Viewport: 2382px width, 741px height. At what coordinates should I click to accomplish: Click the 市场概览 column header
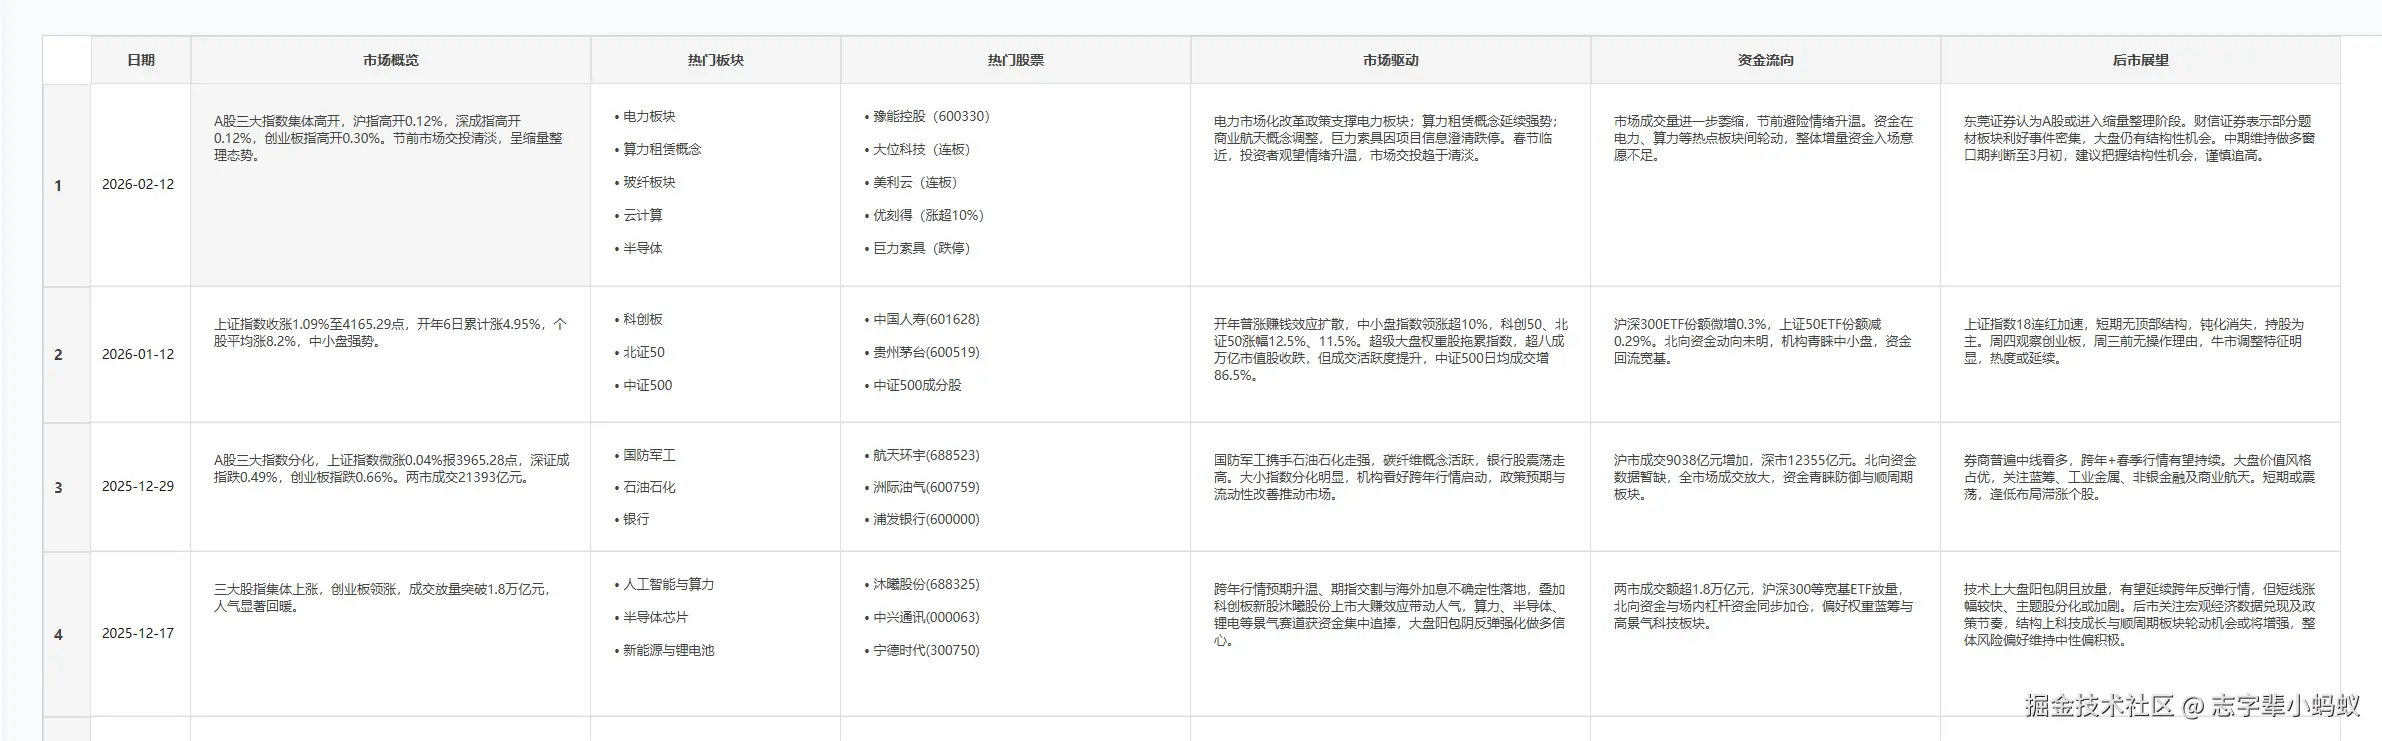coord(391,60)
